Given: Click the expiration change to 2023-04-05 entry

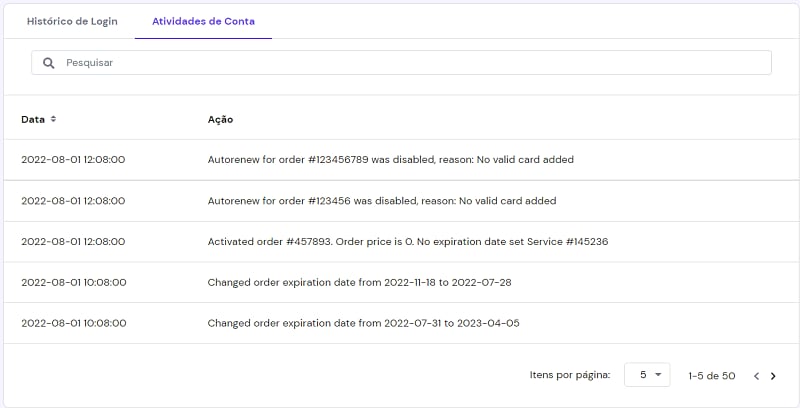Looking at the screenshot, I should pyautogui.click(x=363, y=323).
